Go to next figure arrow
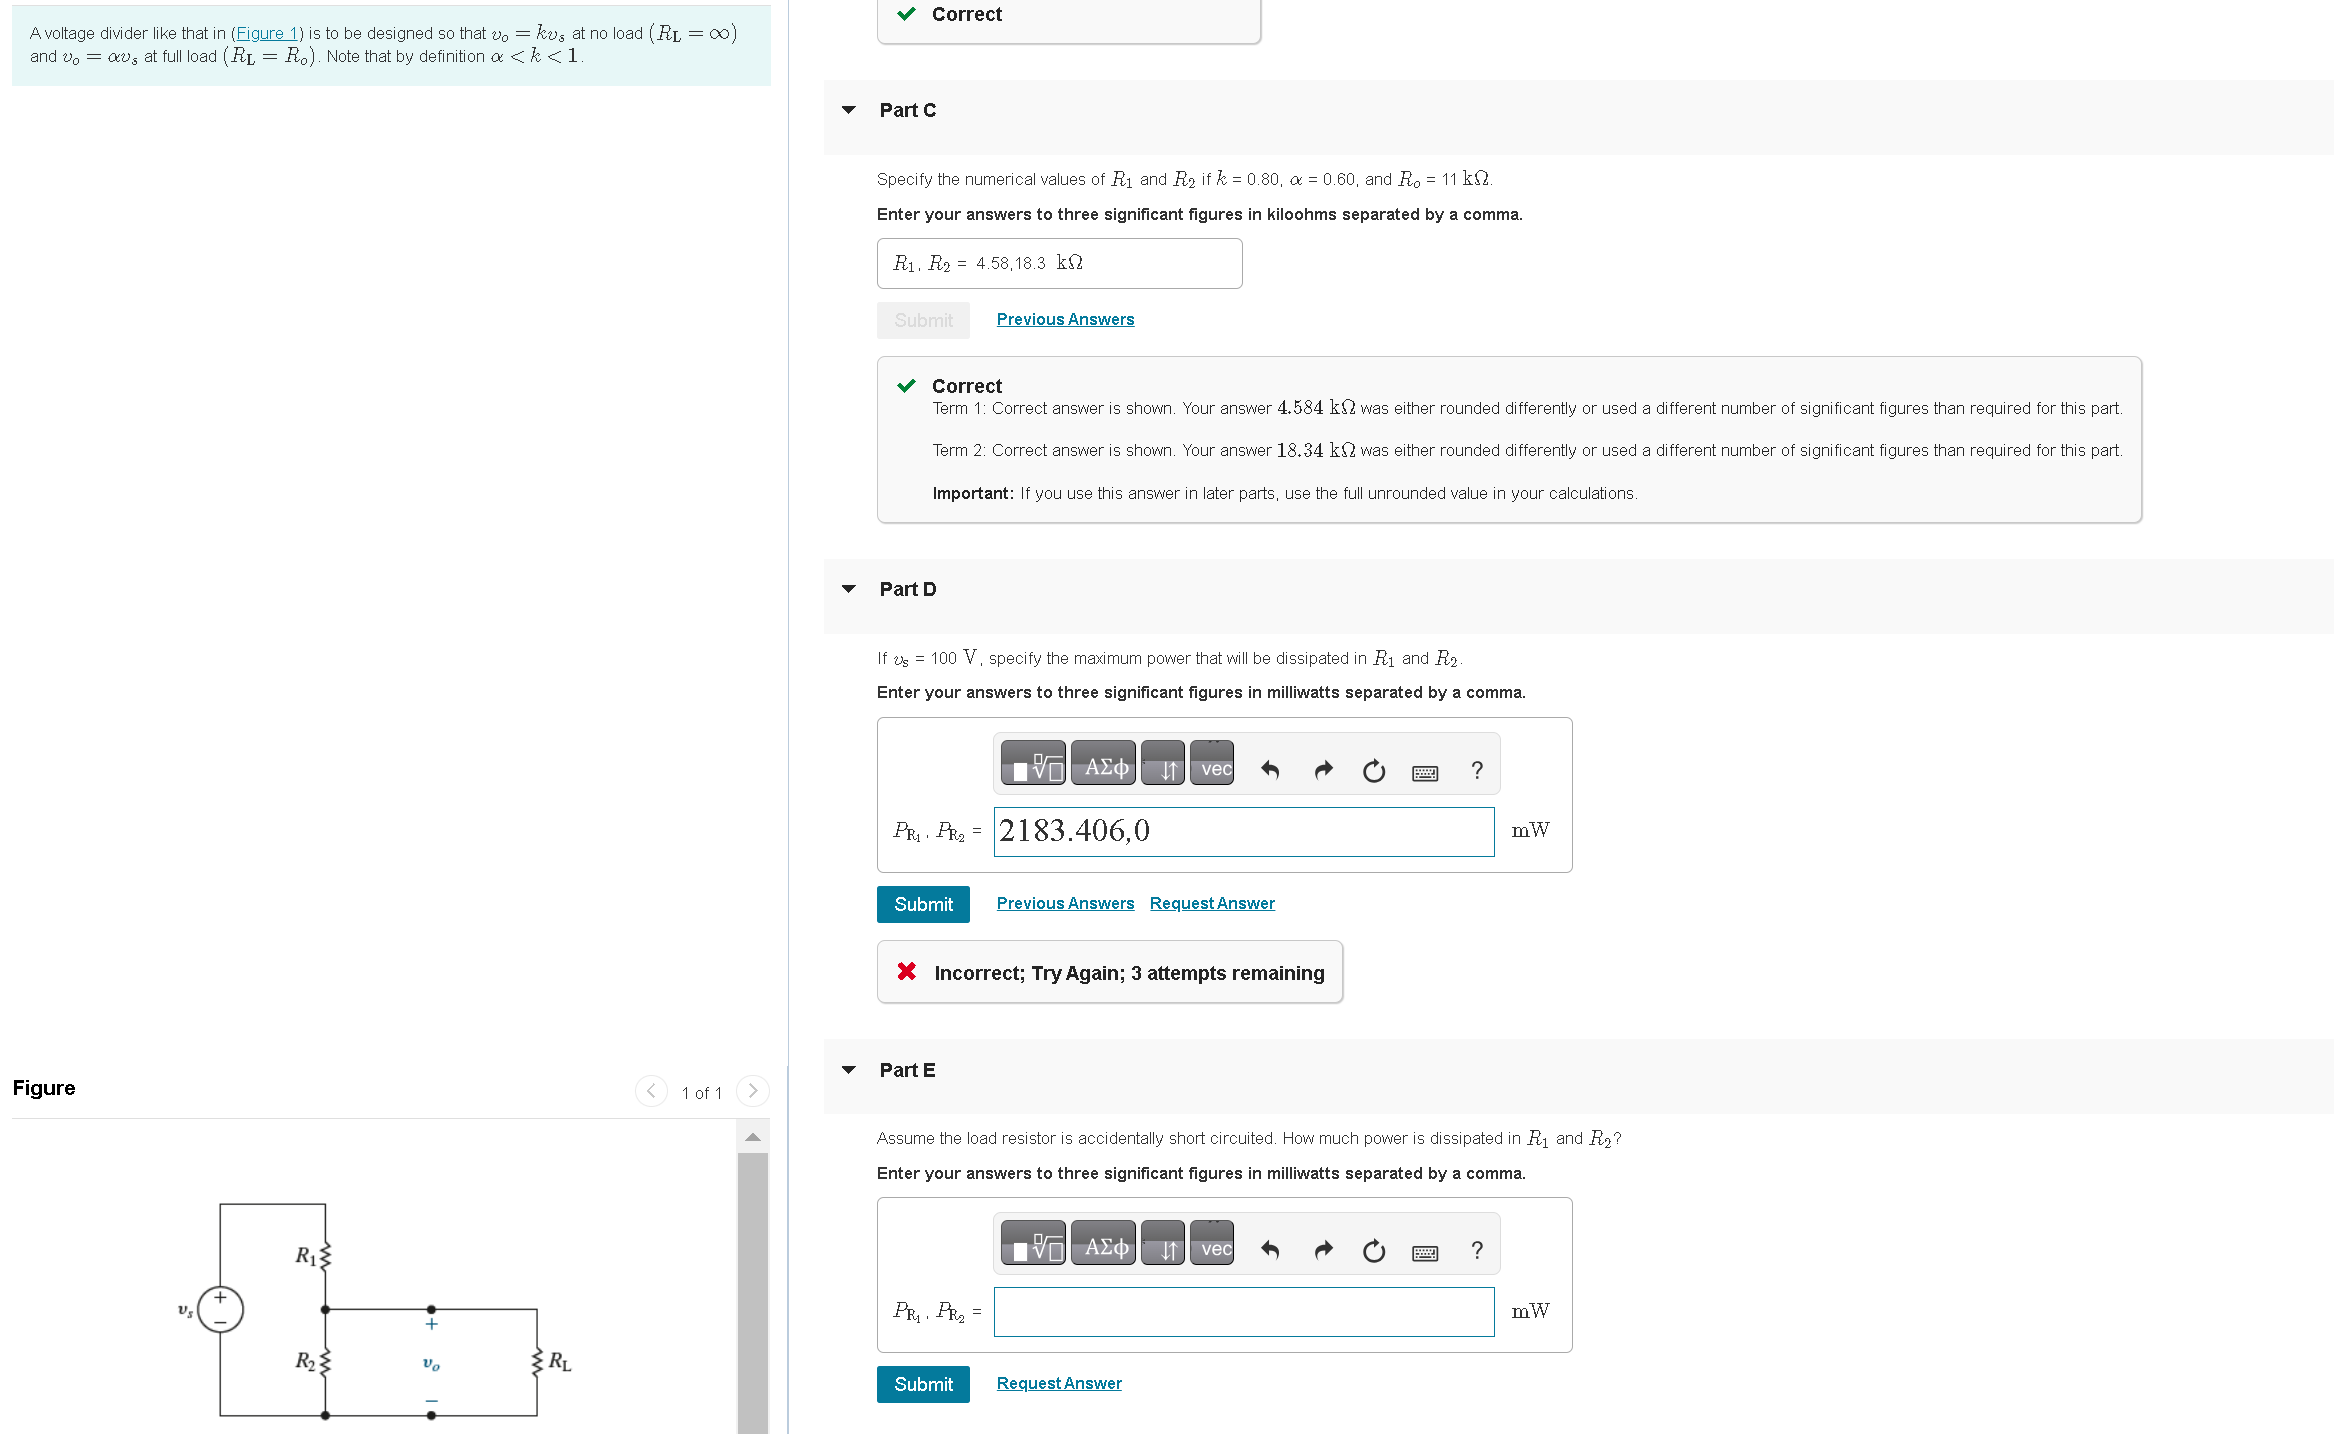This screenshot has width=2334, height=1434. (753, 1091)
